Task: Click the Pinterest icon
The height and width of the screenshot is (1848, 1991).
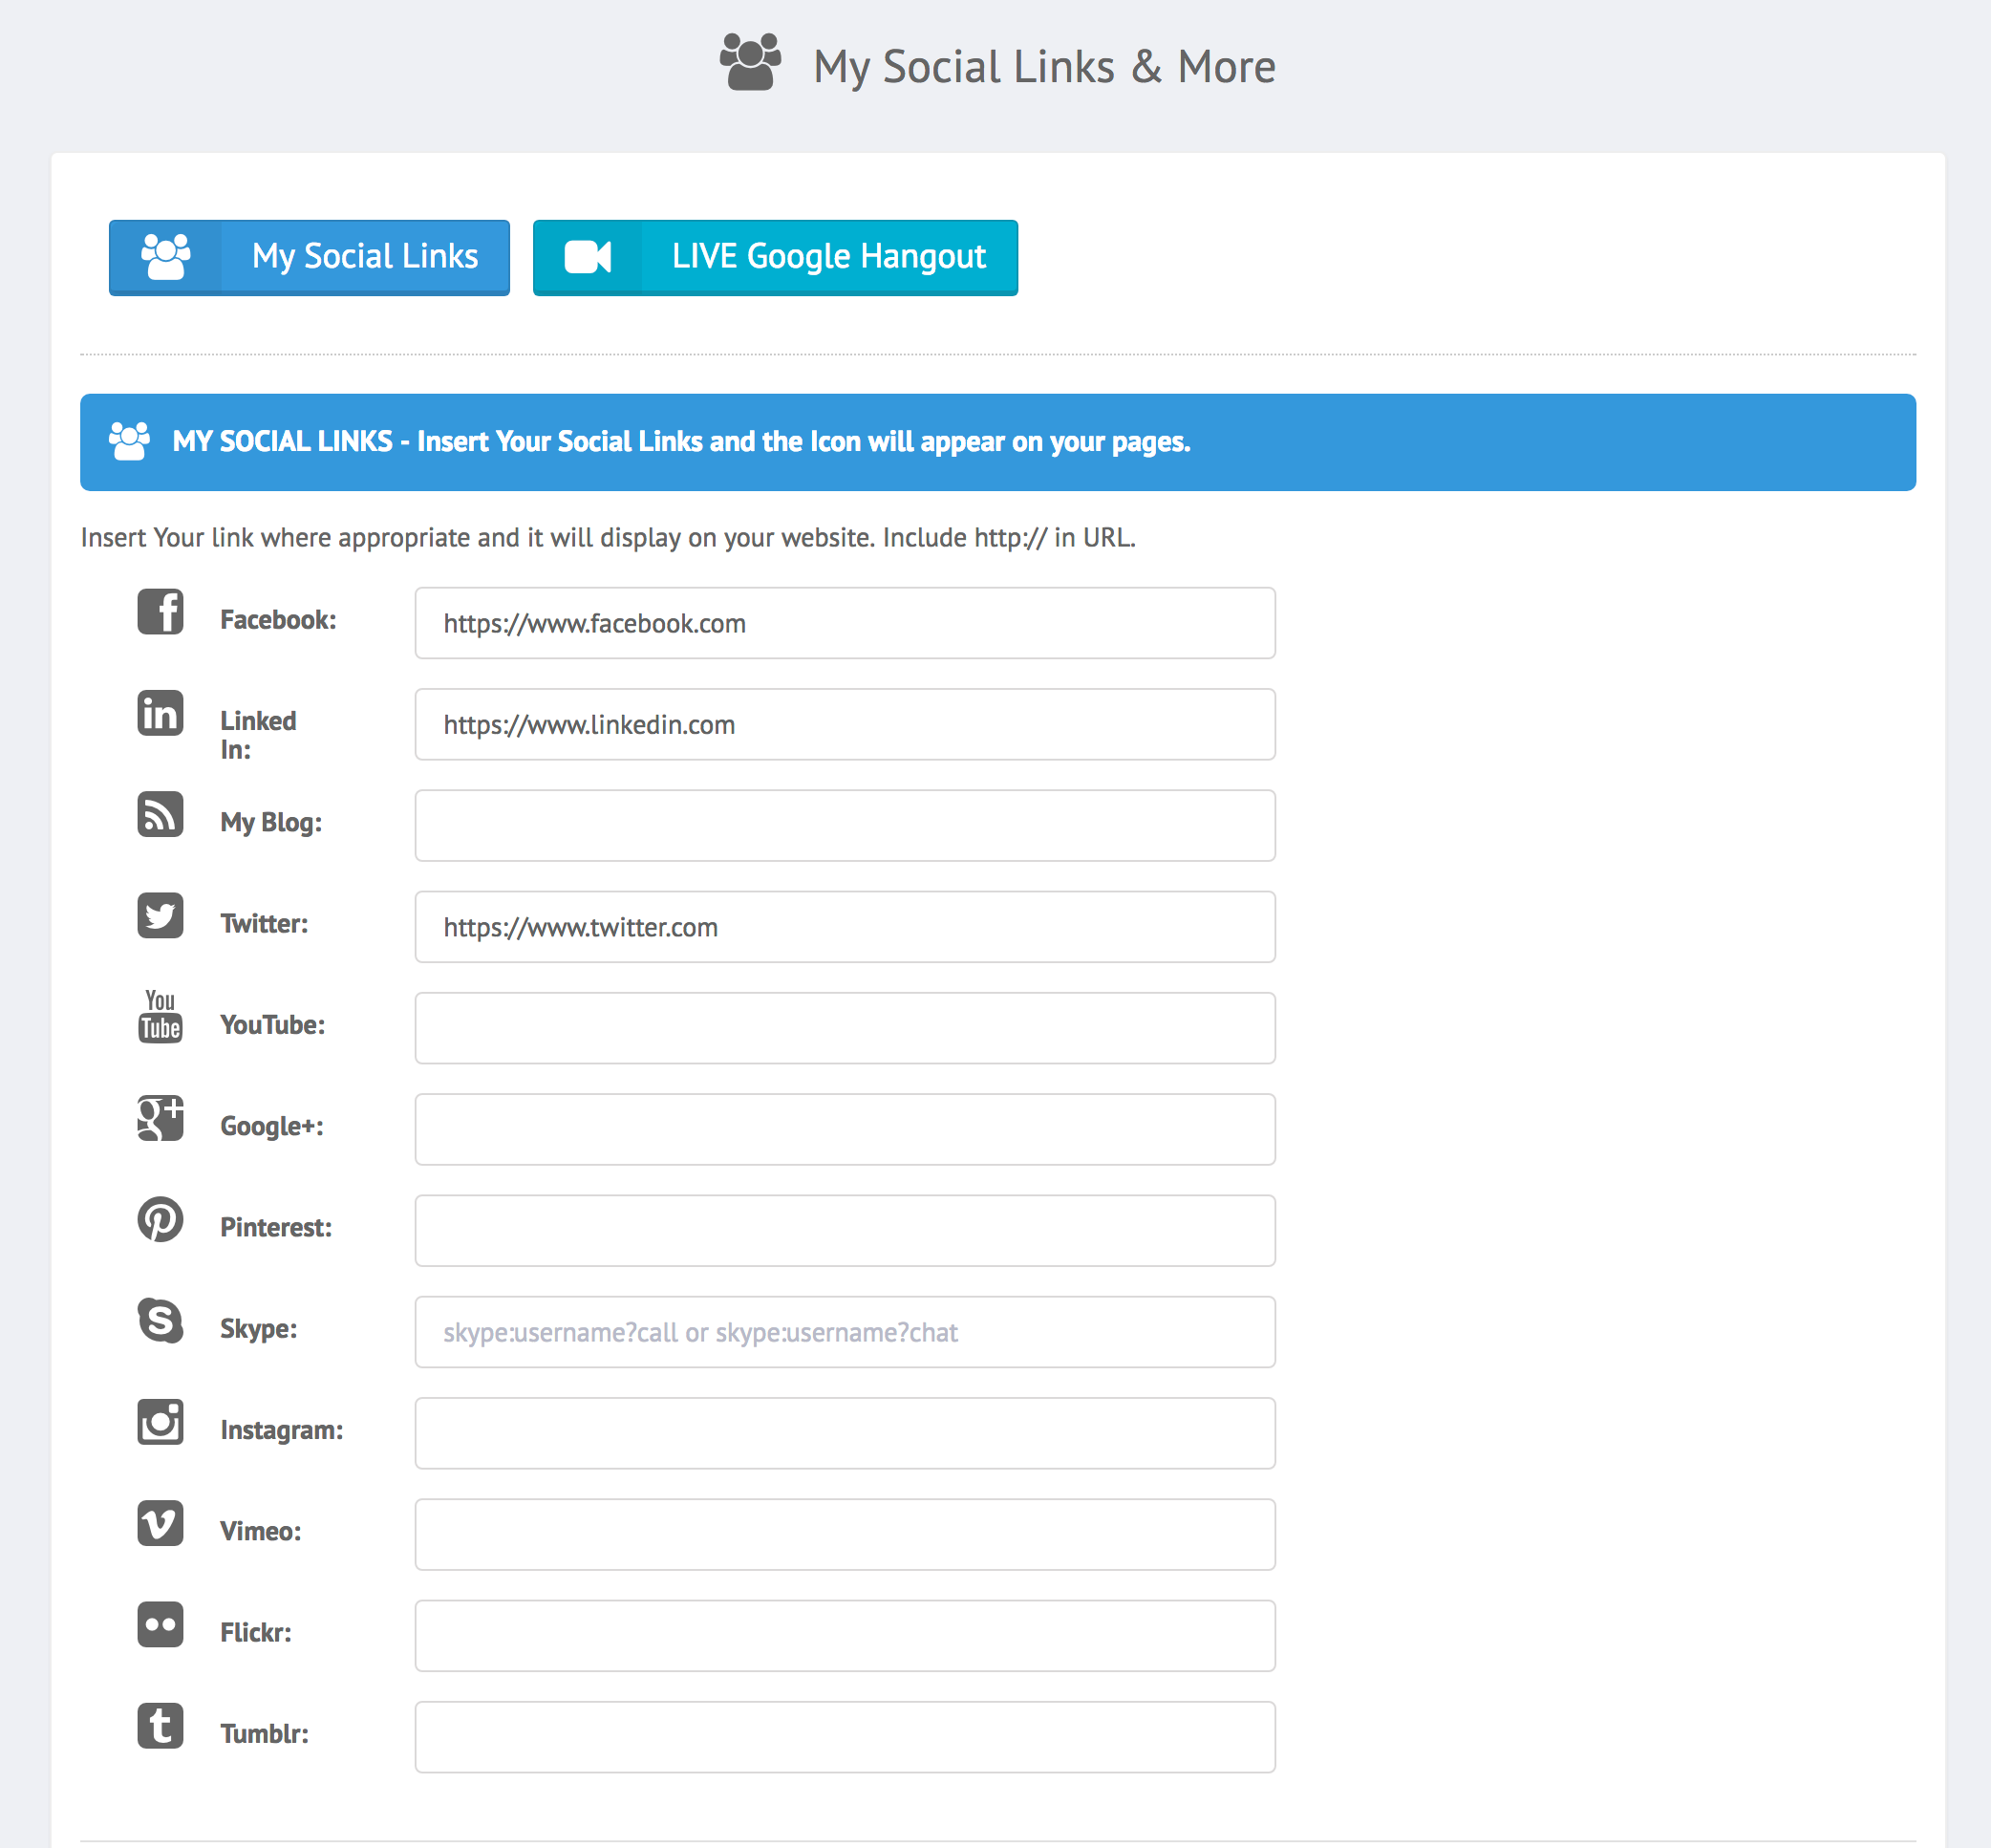Action: click(160, 1219)
